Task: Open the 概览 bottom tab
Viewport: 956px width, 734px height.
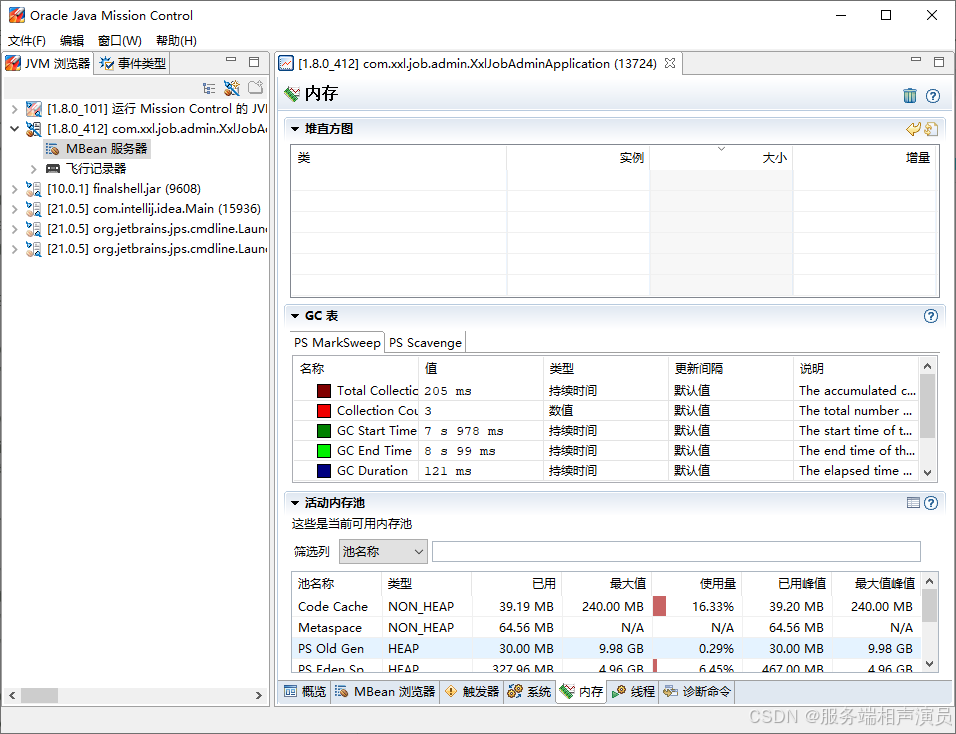Action: pyautogui.click(x=305, y=691)
